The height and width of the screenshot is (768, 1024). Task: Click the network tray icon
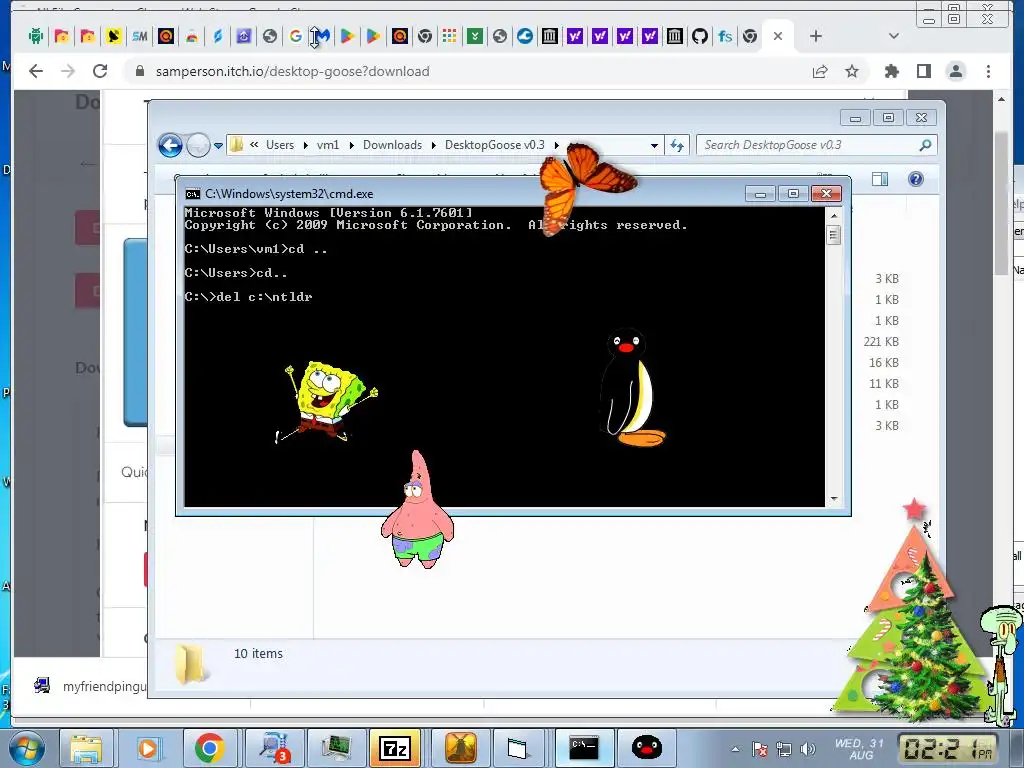click(784, 749)
